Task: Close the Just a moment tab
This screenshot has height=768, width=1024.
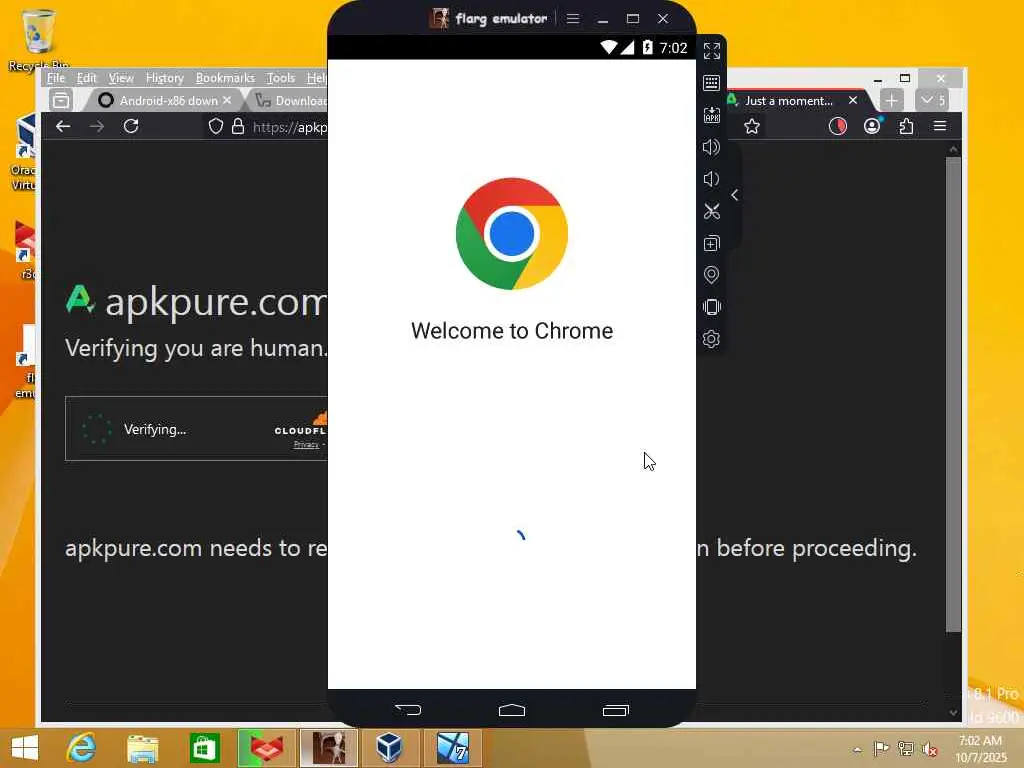Action: coord(853,101)
